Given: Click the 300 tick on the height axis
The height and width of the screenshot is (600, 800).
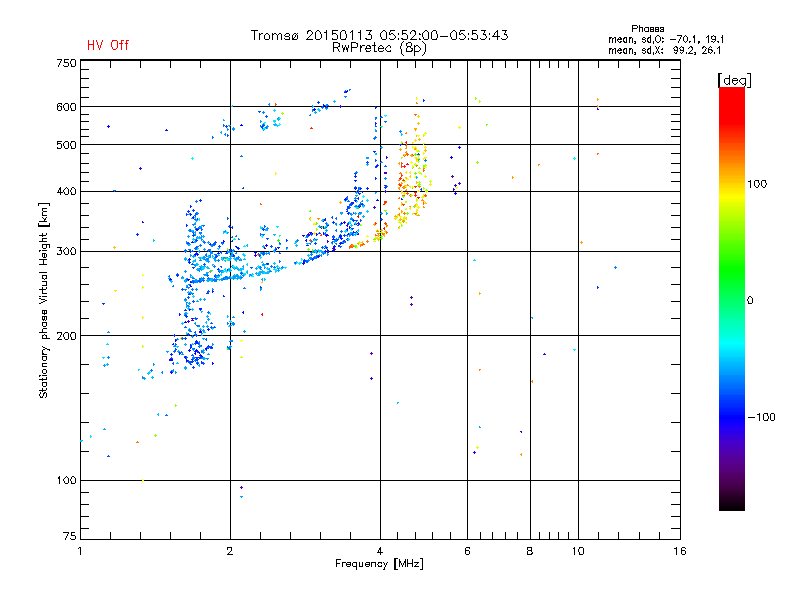Looking at the screenshot, I should tap(66, 251).
